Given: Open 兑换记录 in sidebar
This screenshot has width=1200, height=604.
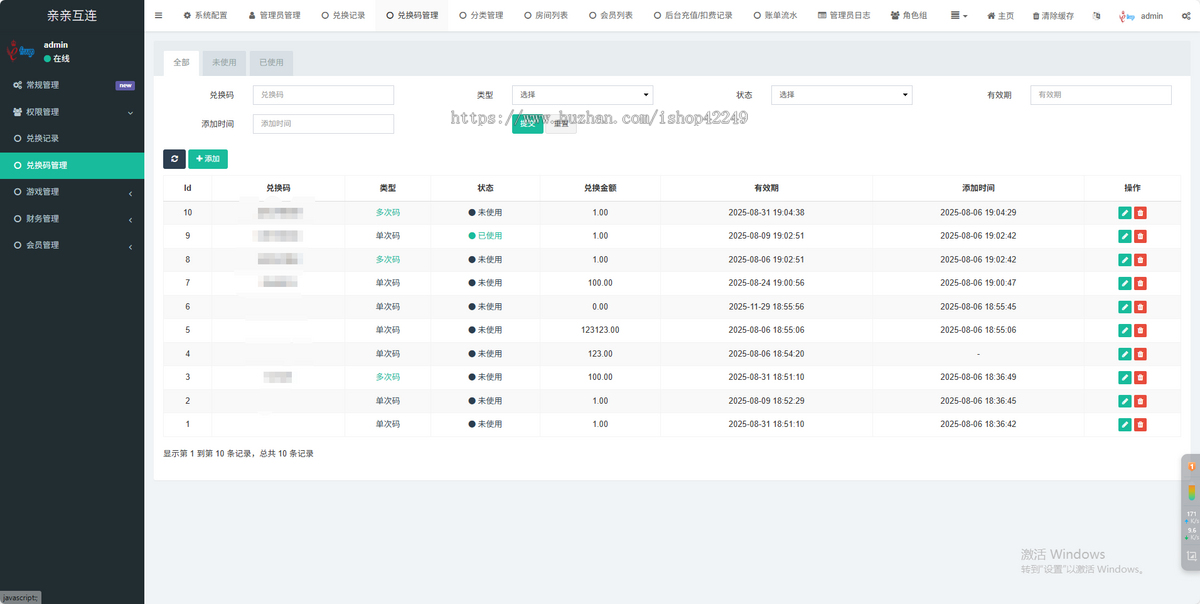Looking at the screenshot, I should pyautogui.click(x=72, y=138).
